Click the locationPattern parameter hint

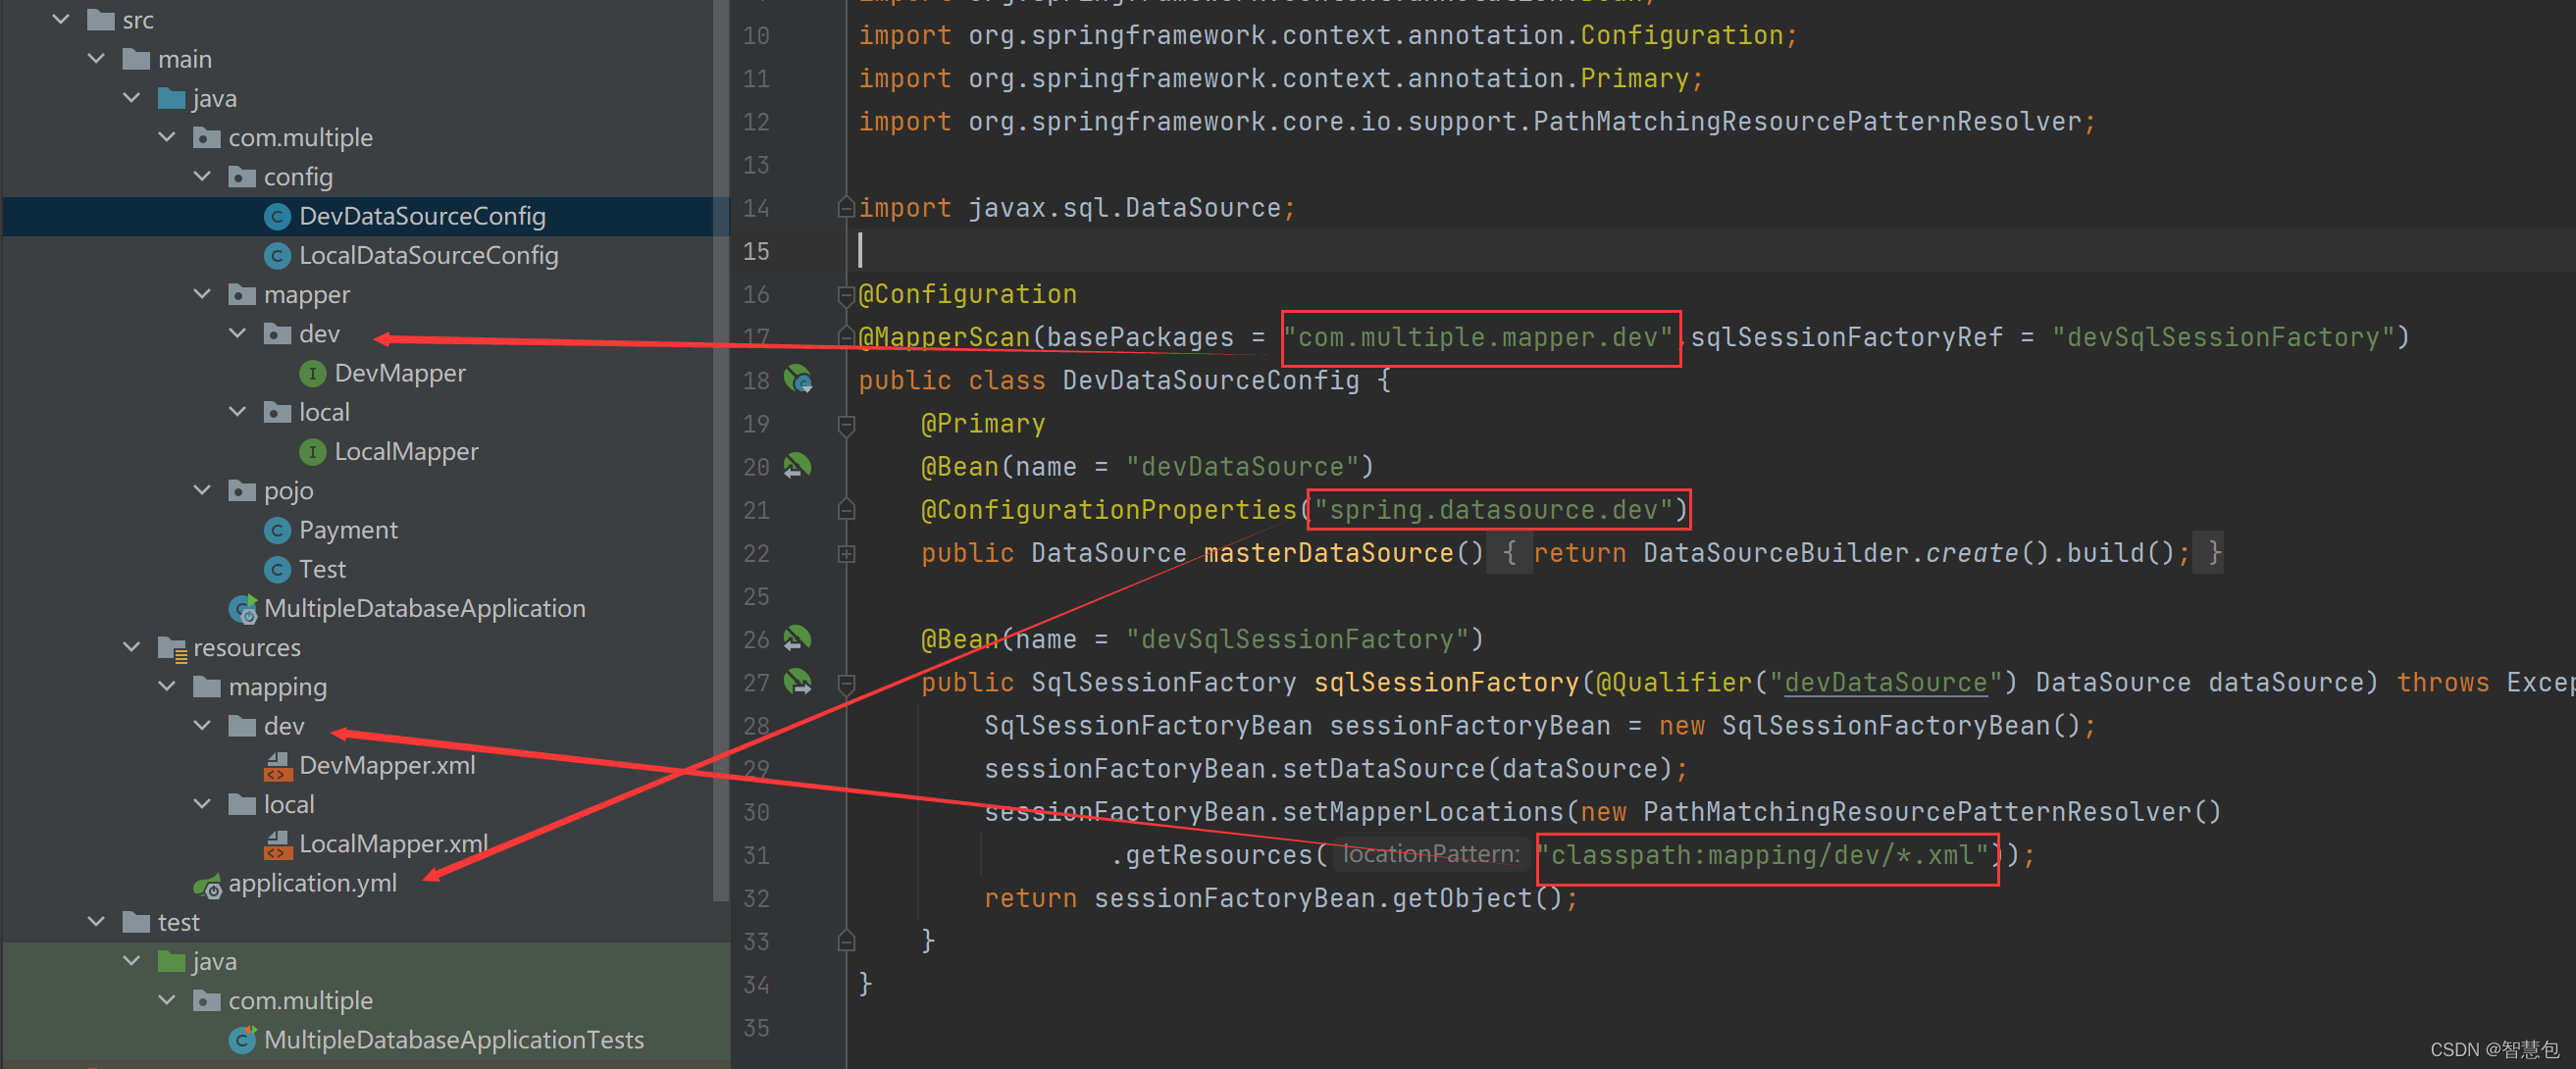coord(1431,854)
